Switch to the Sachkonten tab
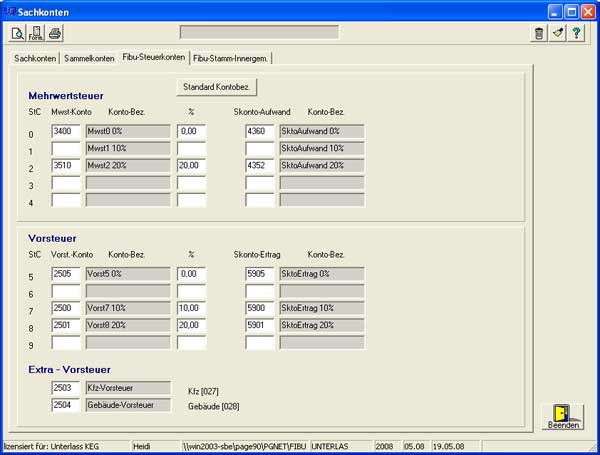This screenshot has width=600, height=455. [35, 59]
